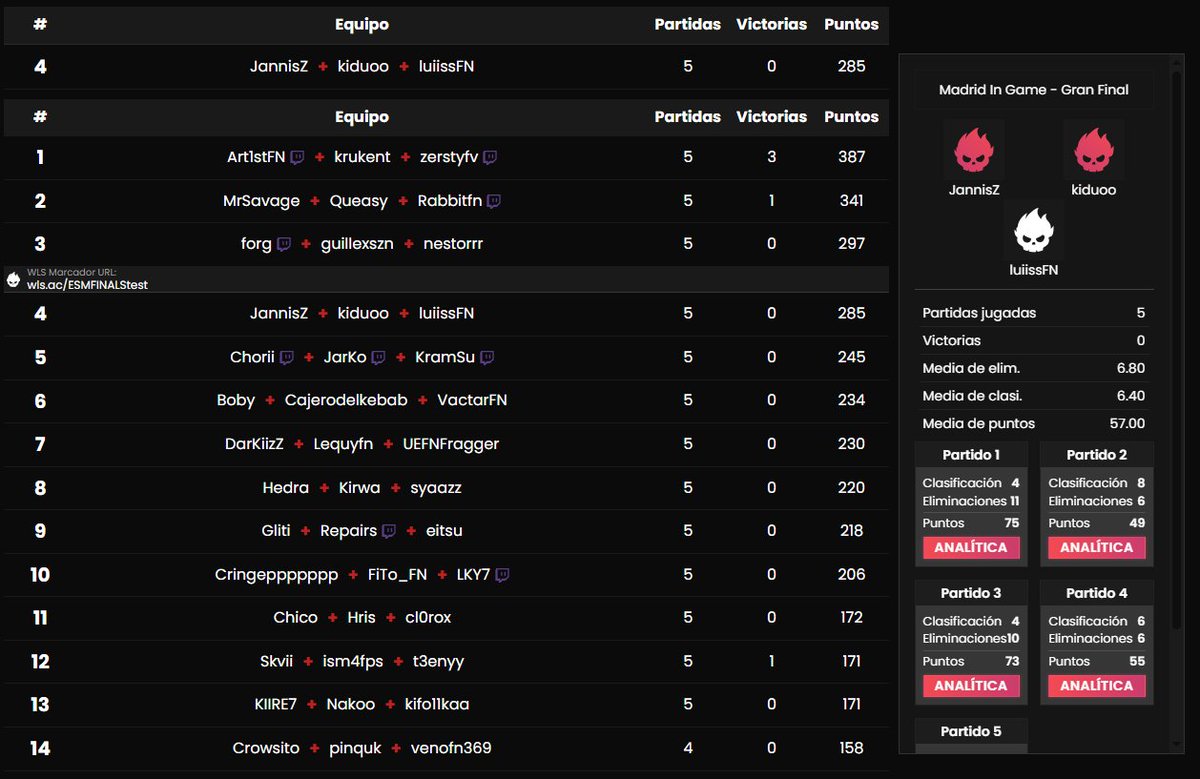Click the 341 points value for rank 2

tap(852, 201)
